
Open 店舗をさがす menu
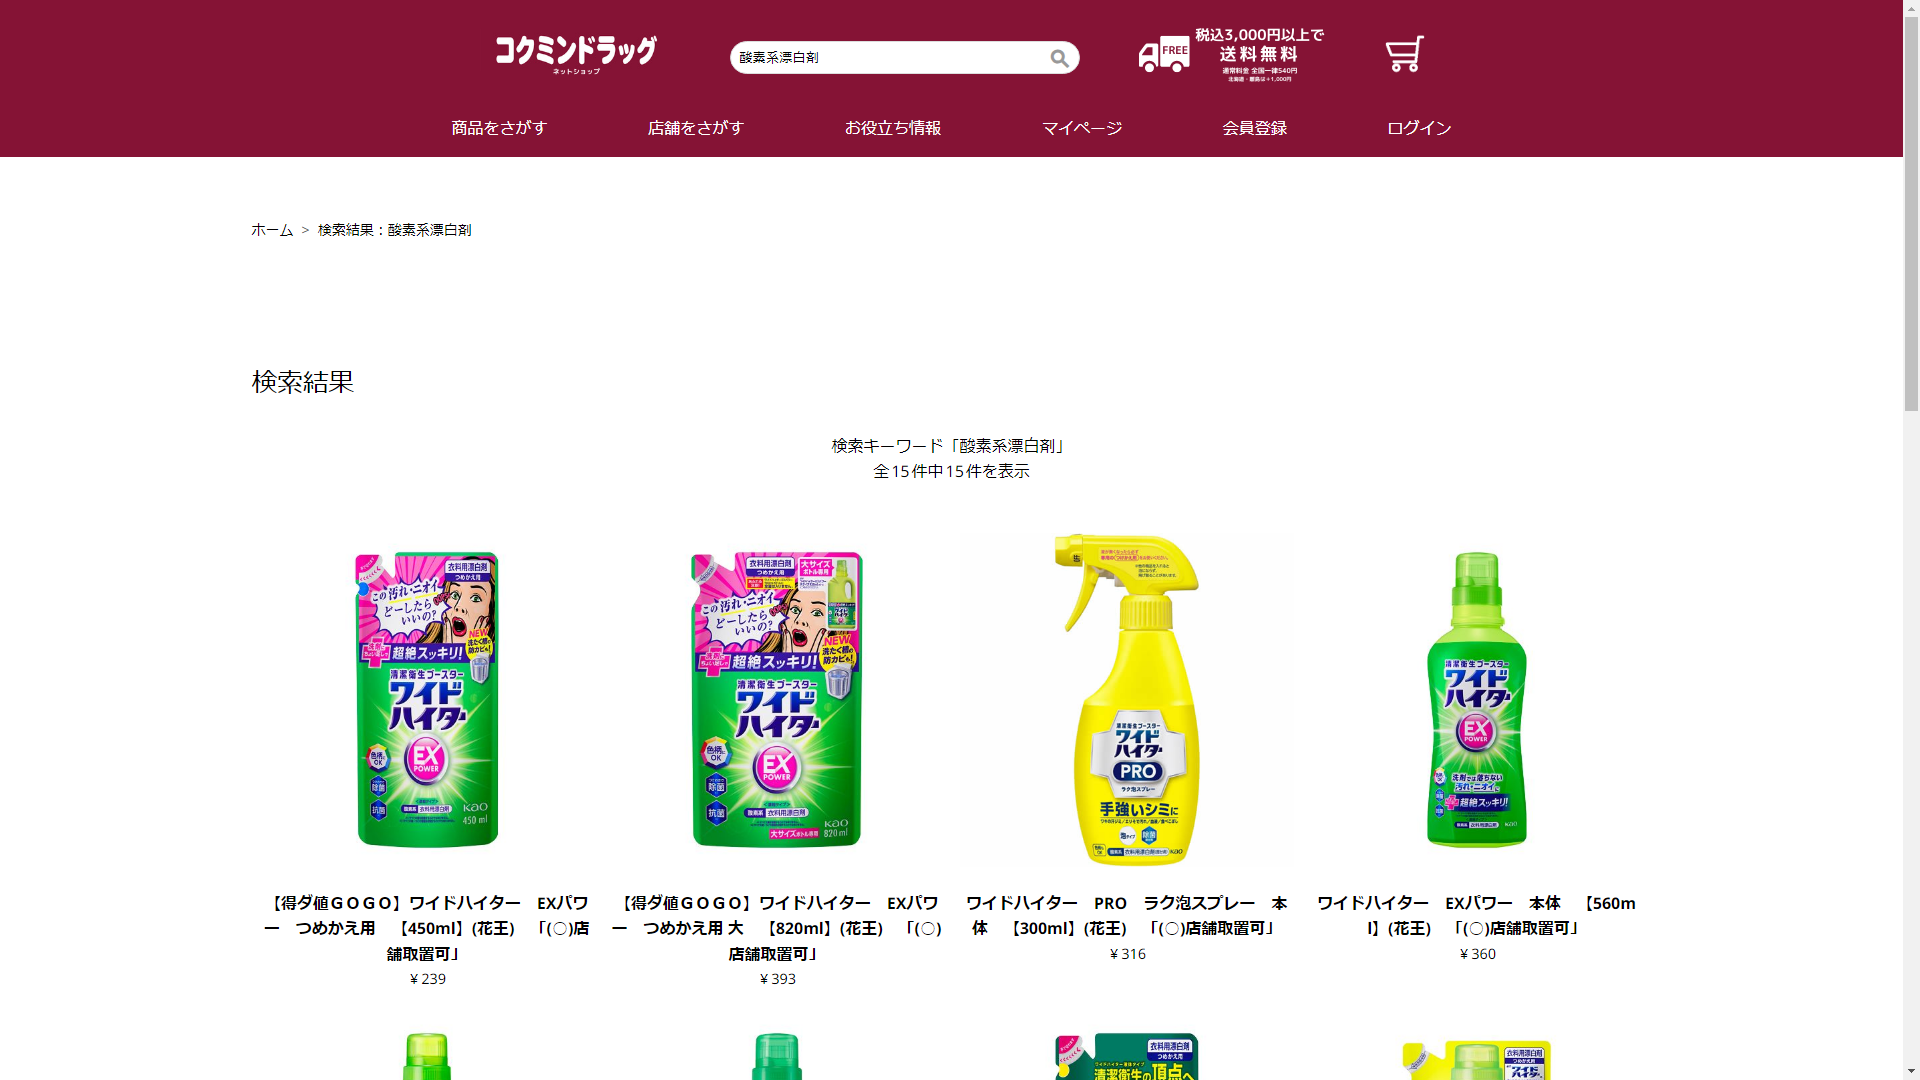click(696, 128)
